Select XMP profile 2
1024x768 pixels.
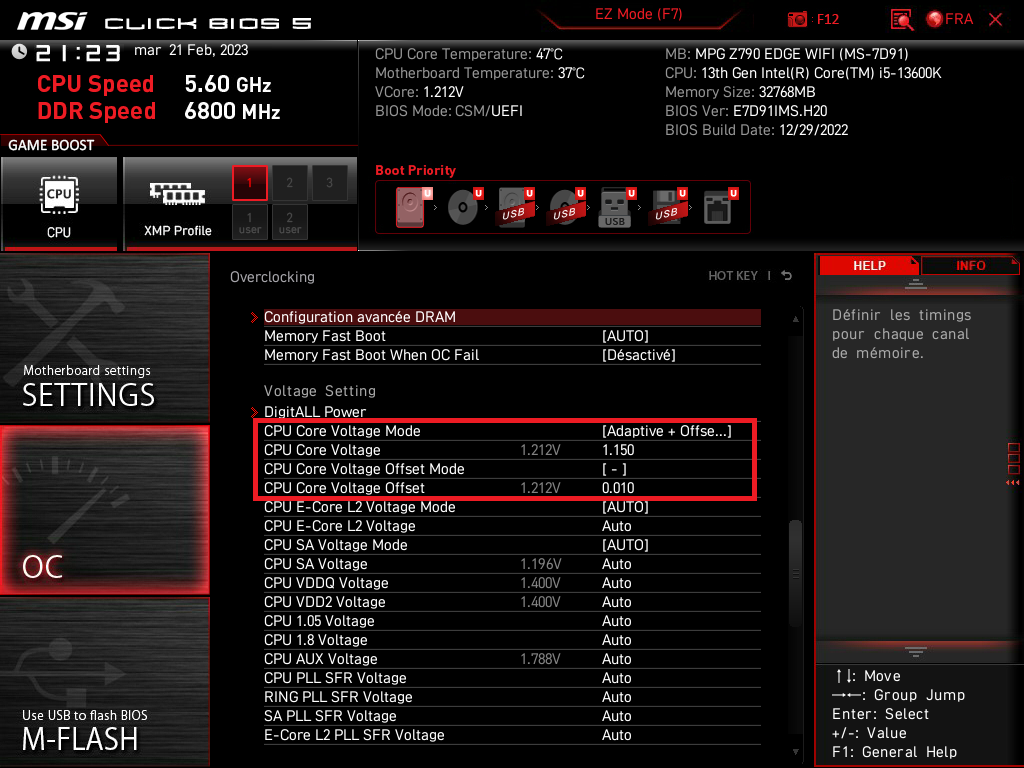289,183
